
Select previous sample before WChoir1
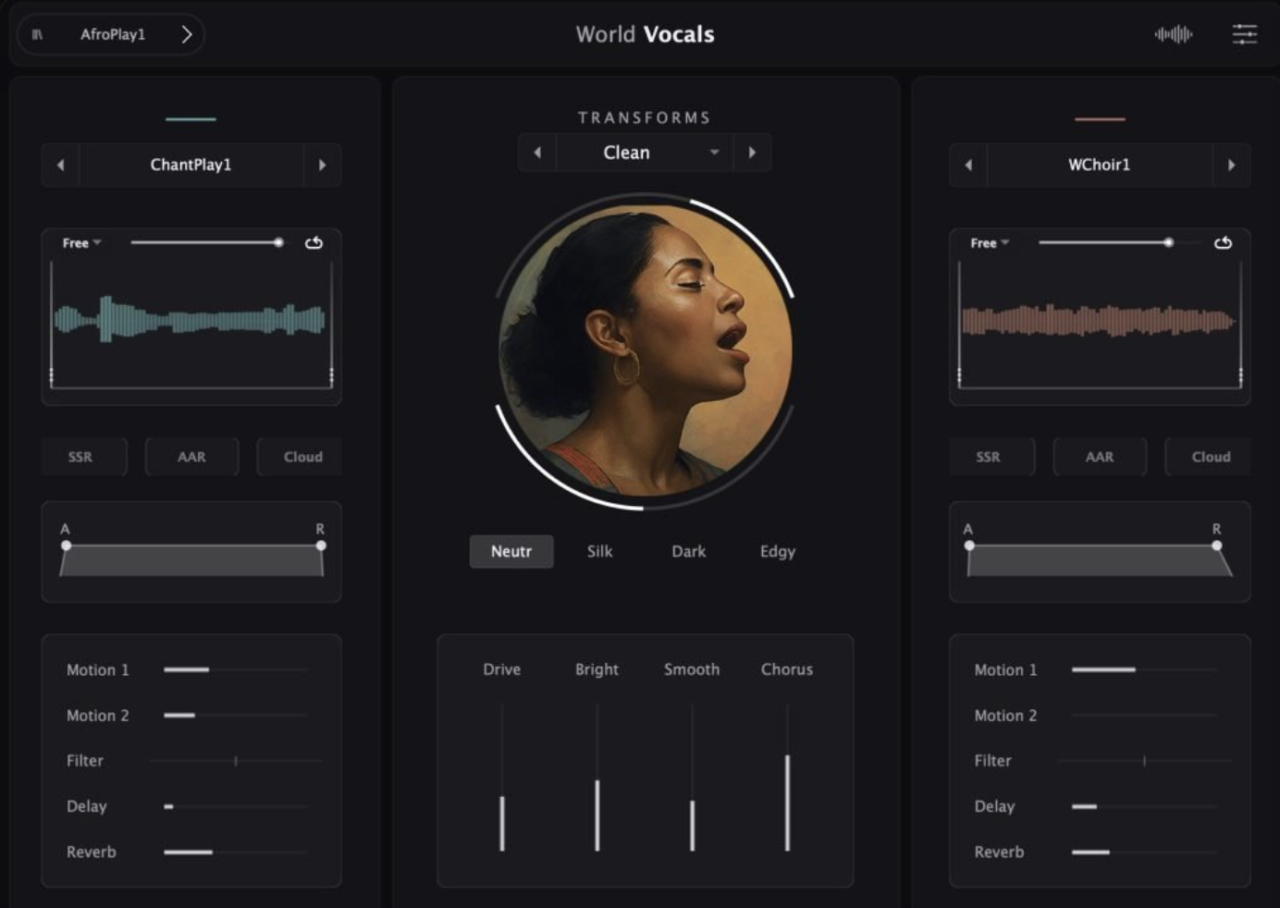(968, 165)
